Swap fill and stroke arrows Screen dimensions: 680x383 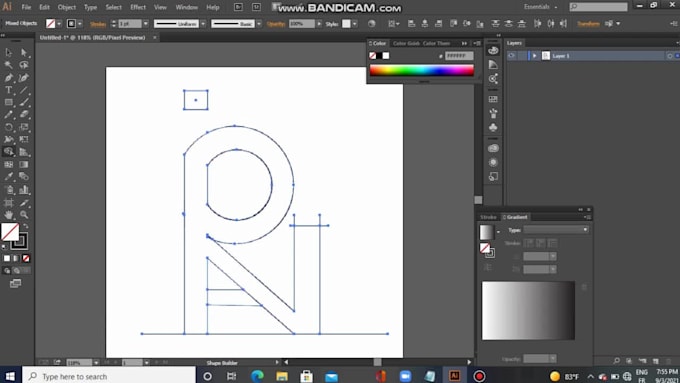pos(26,226)
